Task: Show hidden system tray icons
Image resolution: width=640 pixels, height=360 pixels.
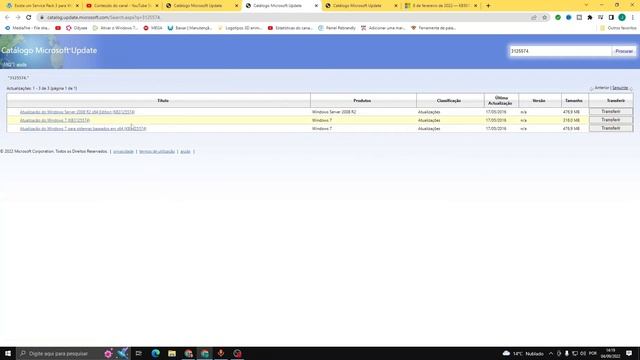Action: point(551,353)
